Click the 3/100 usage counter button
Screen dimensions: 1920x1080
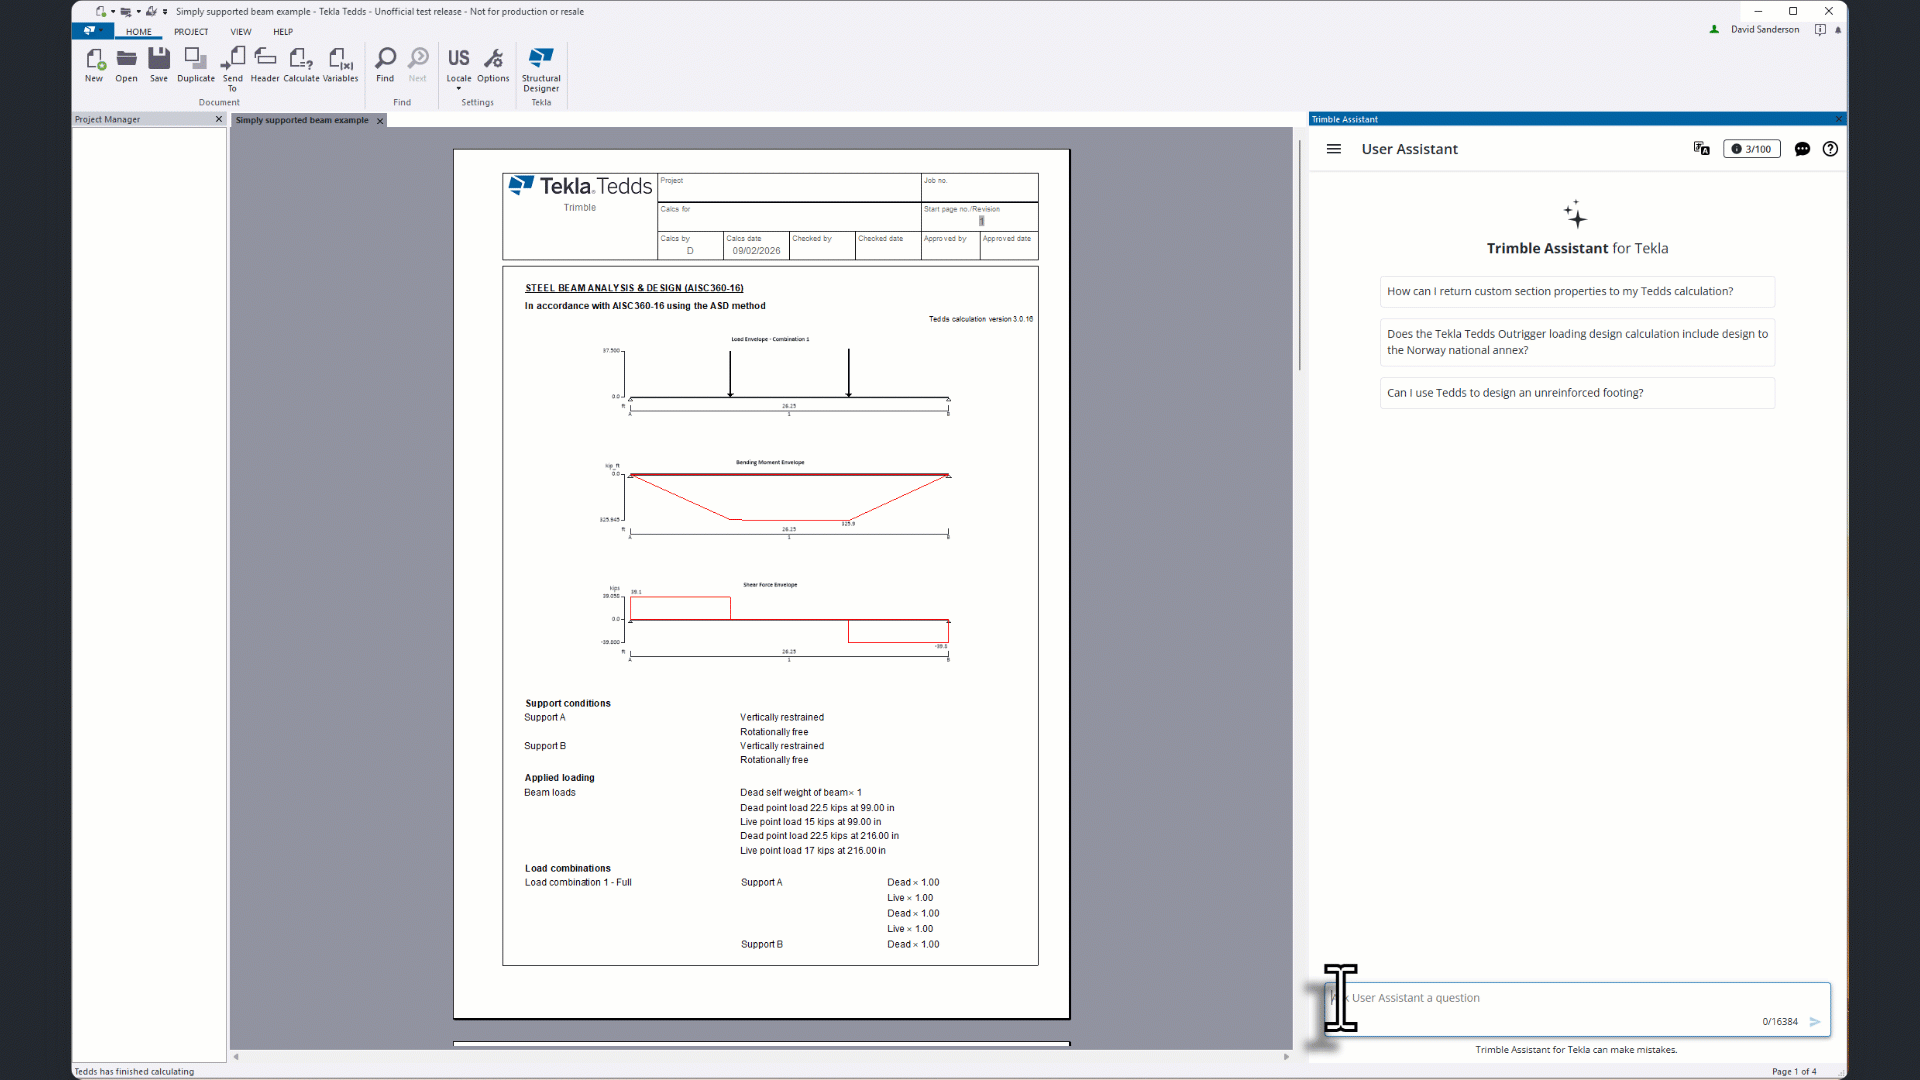click(x=1752, y=149)
